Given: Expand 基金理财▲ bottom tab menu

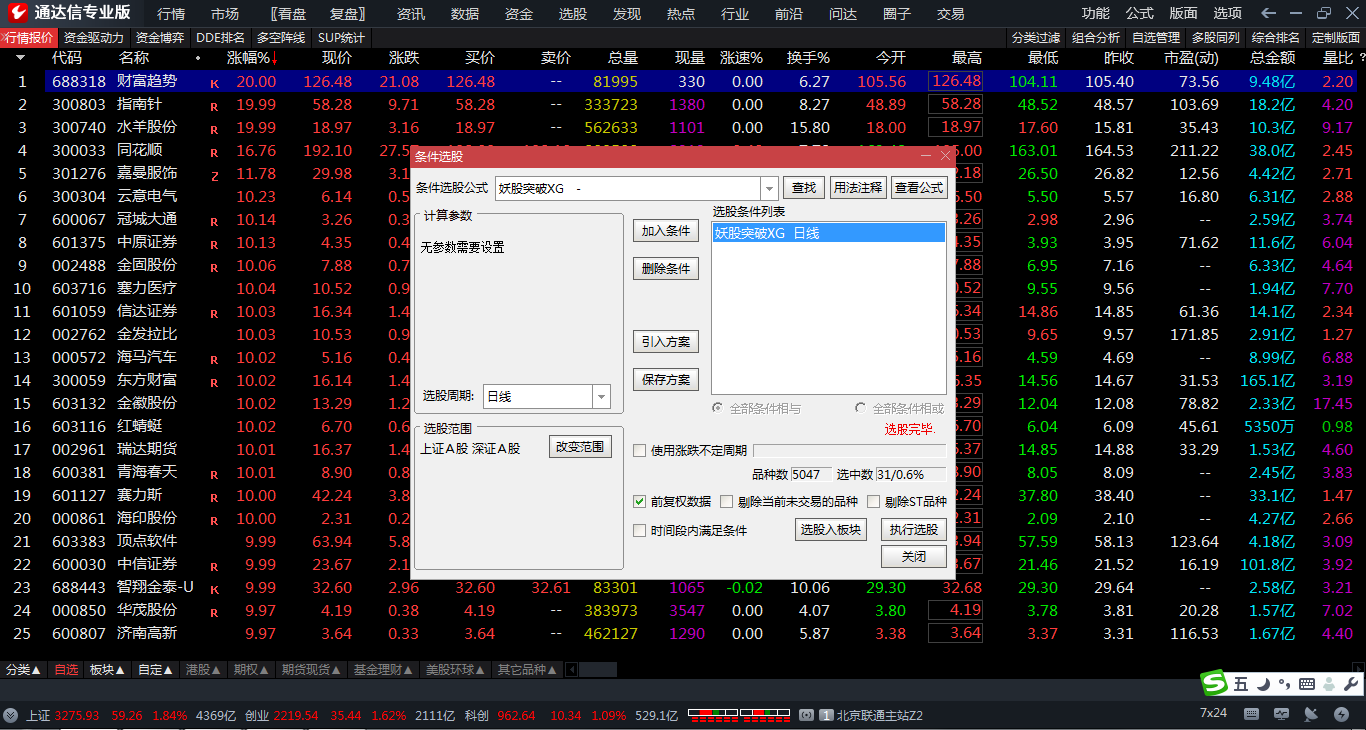Looking at the screenshot, I should (x=383, y=670).
